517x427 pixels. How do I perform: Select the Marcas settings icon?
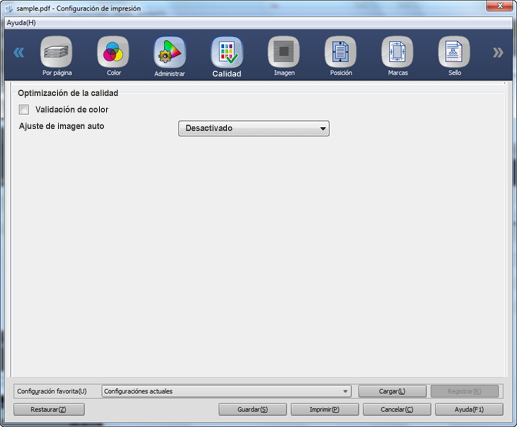coord(397,52)
